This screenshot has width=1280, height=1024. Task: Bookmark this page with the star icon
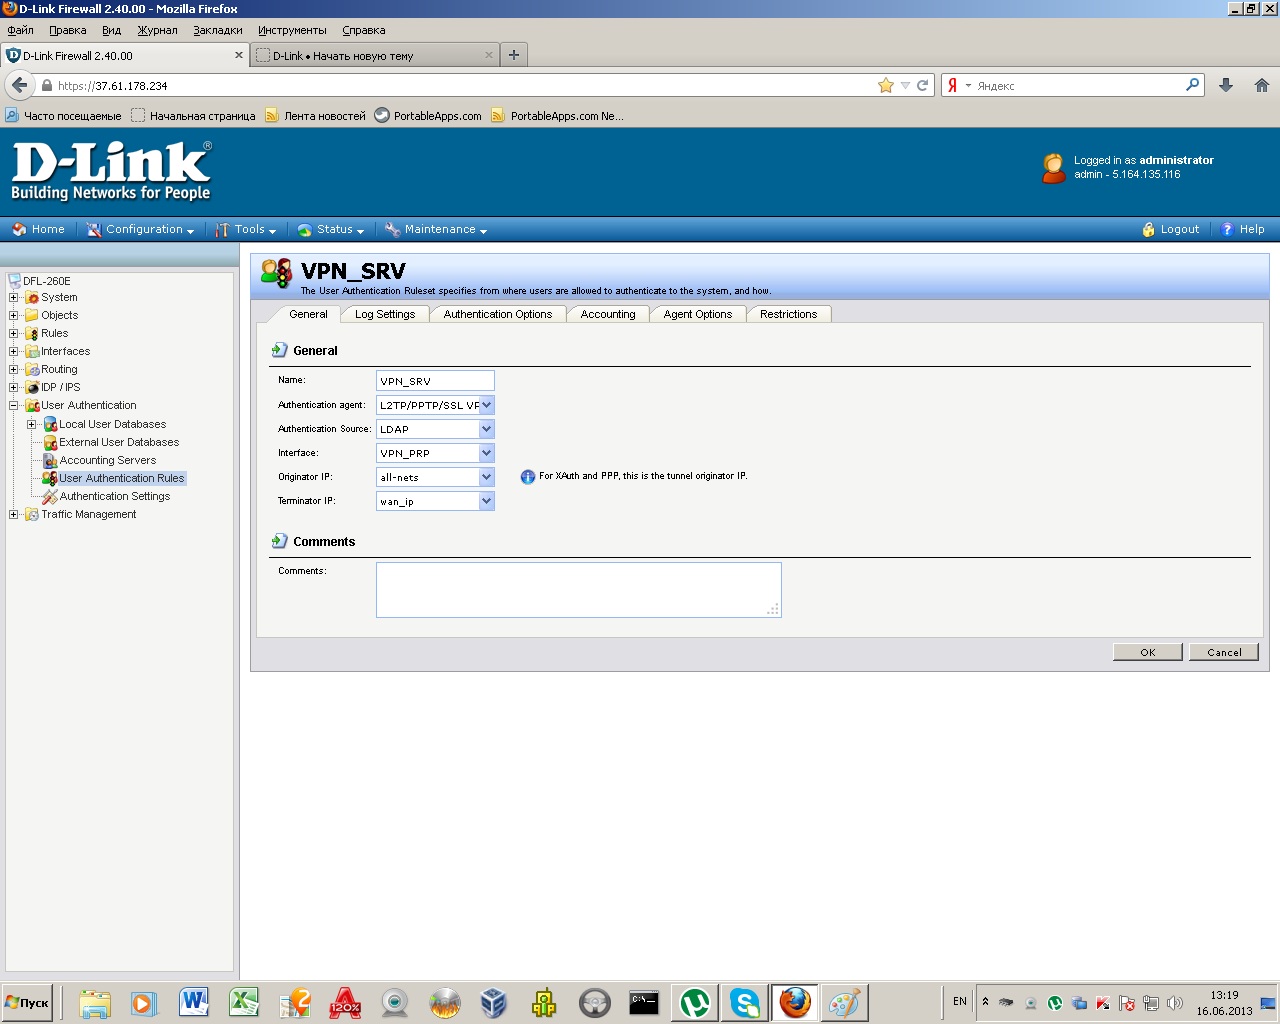[886, 85]
